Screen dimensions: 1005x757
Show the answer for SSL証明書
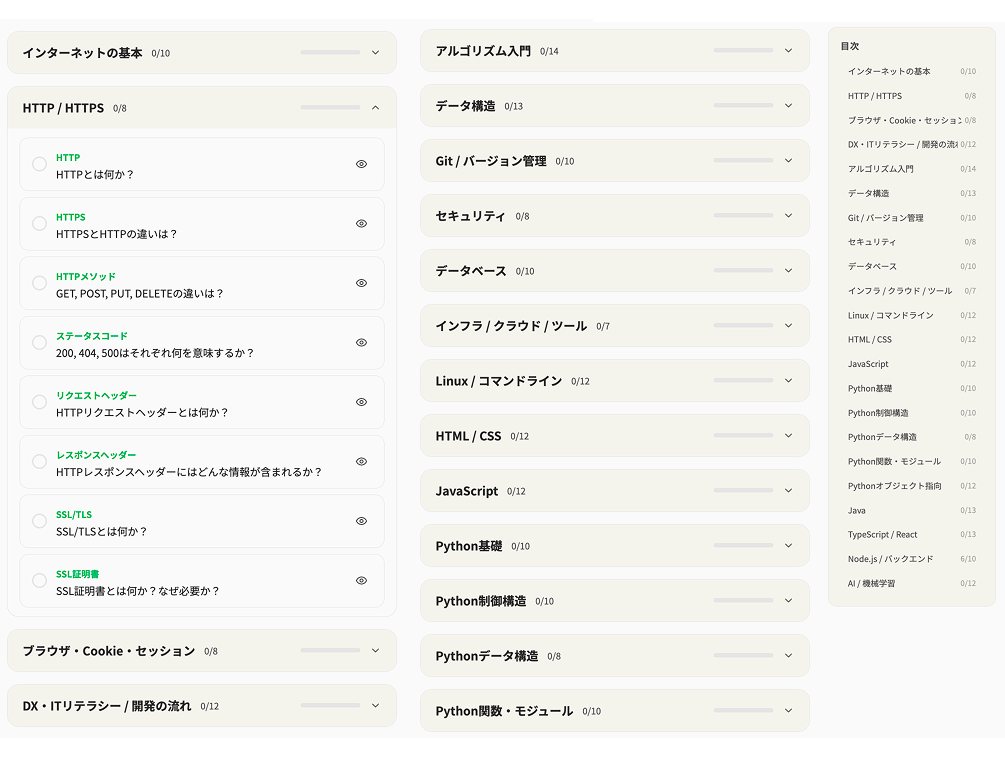361,580
